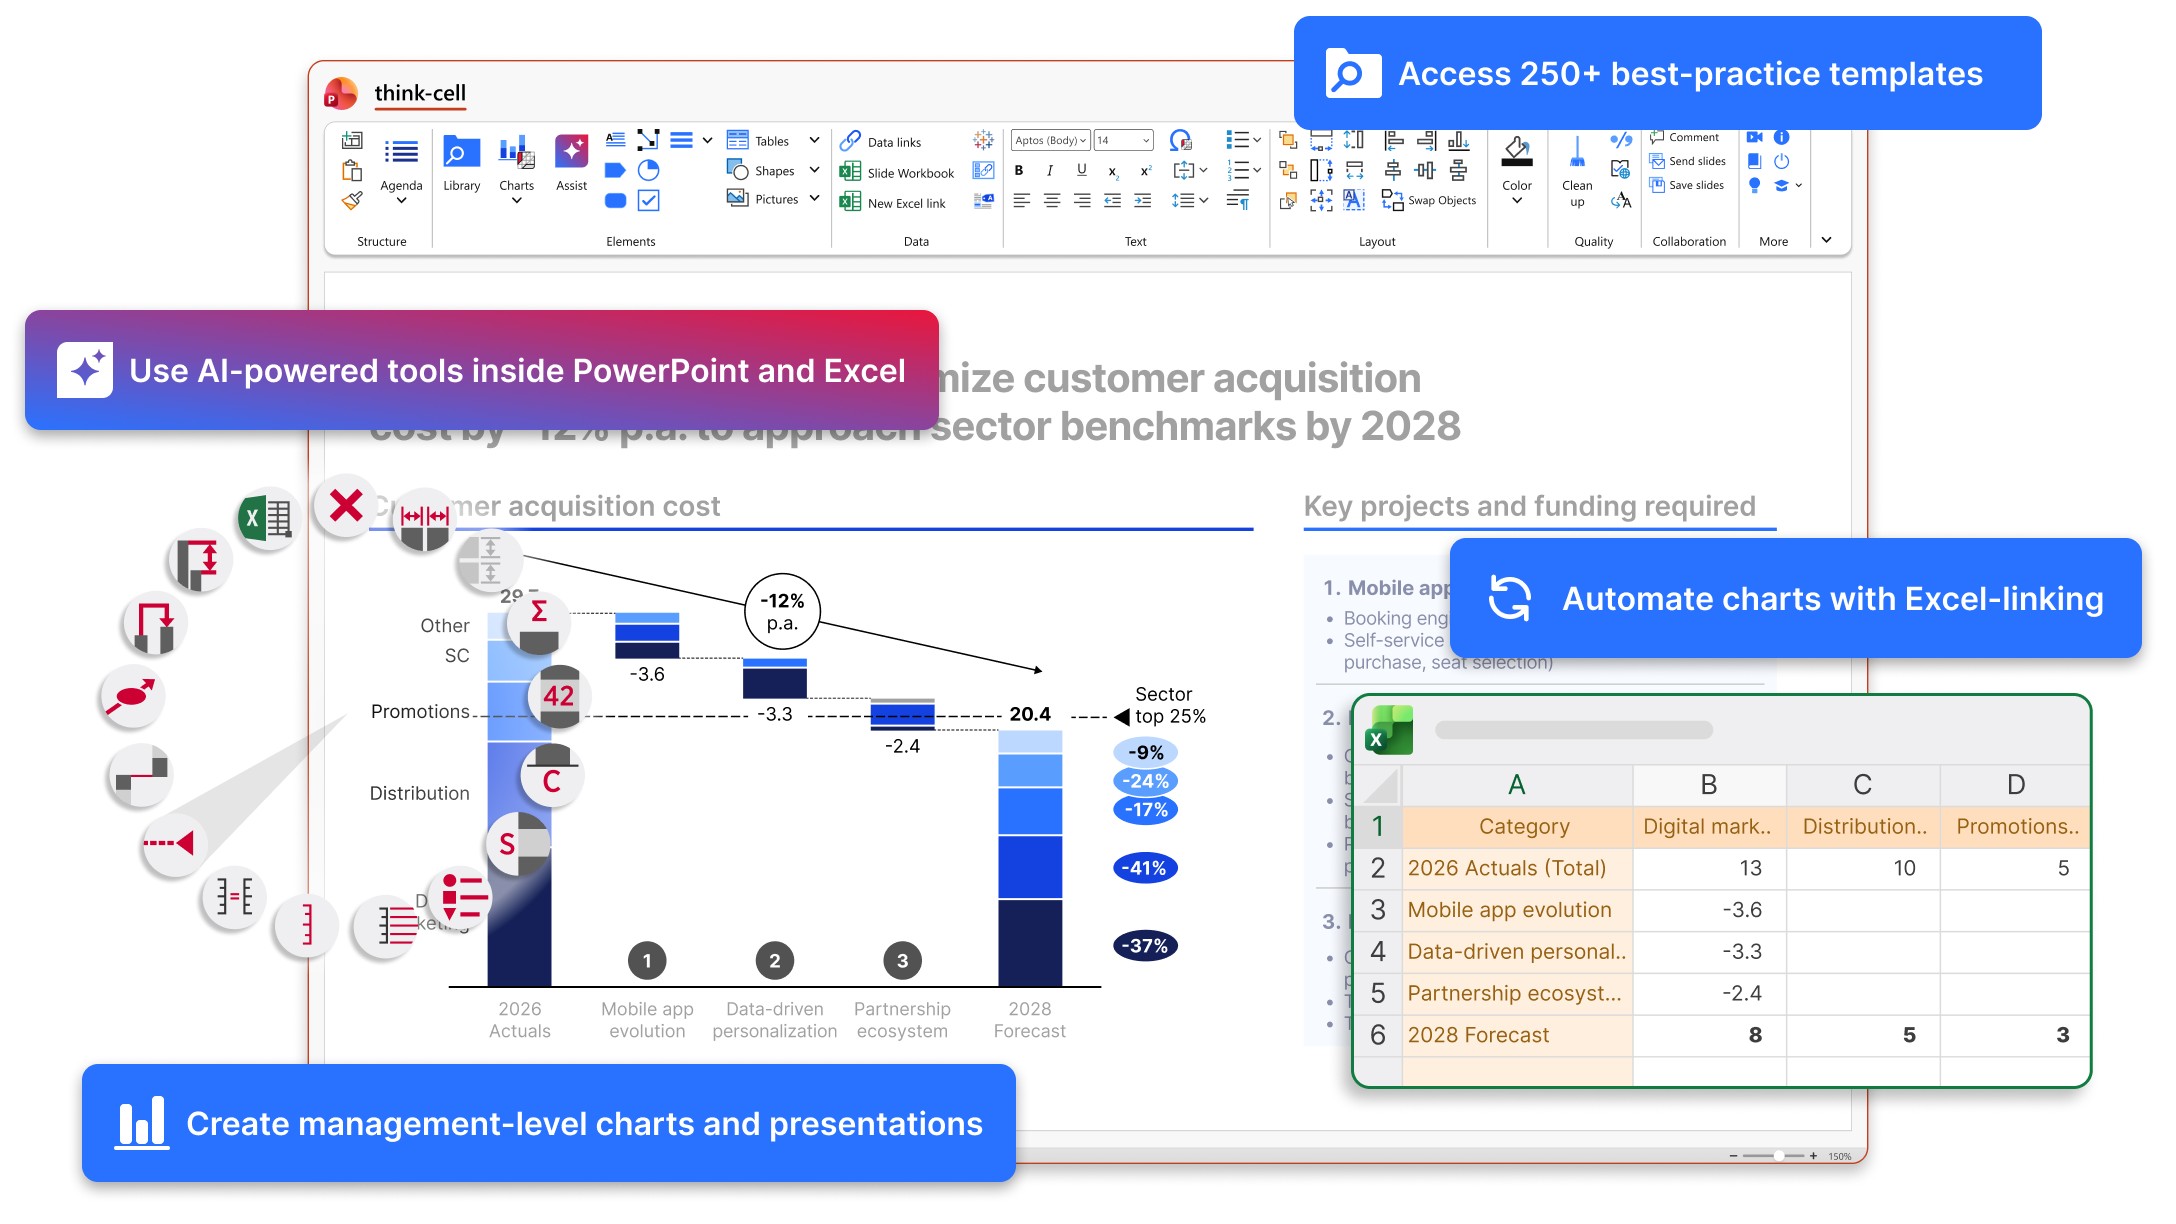
Task: Insert a Harvey ball element
Action: pyautogui.click(x=649, y=170)
